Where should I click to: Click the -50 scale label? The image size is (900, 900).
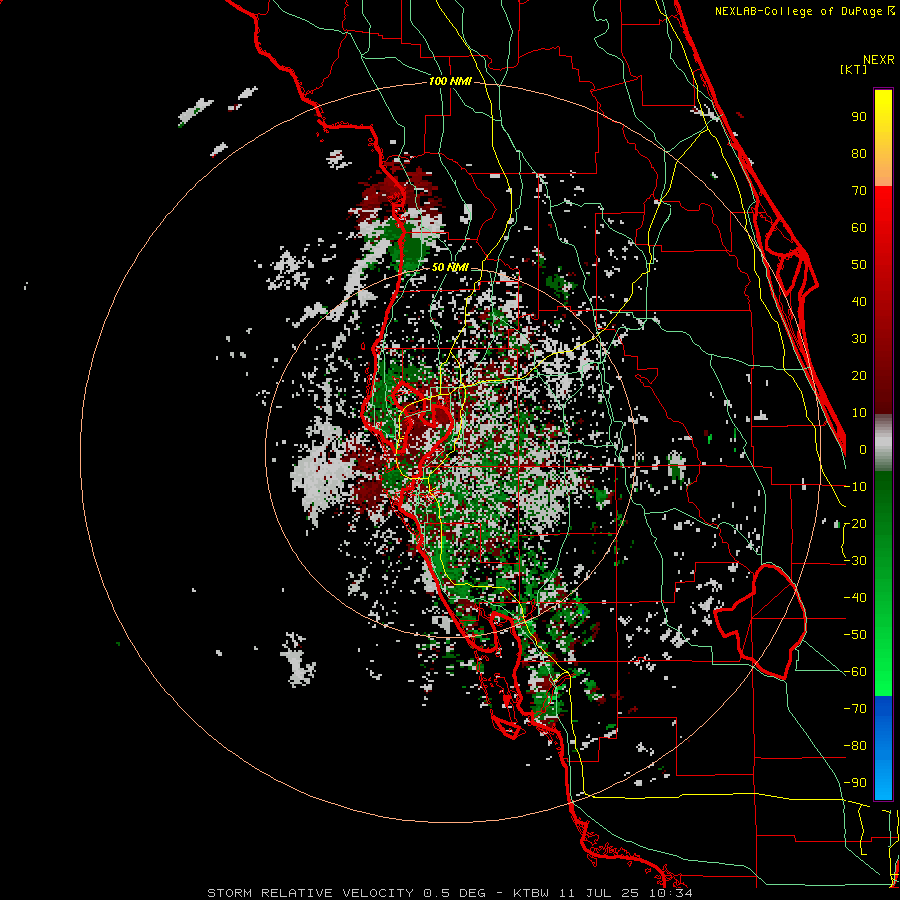coord(855,635)
